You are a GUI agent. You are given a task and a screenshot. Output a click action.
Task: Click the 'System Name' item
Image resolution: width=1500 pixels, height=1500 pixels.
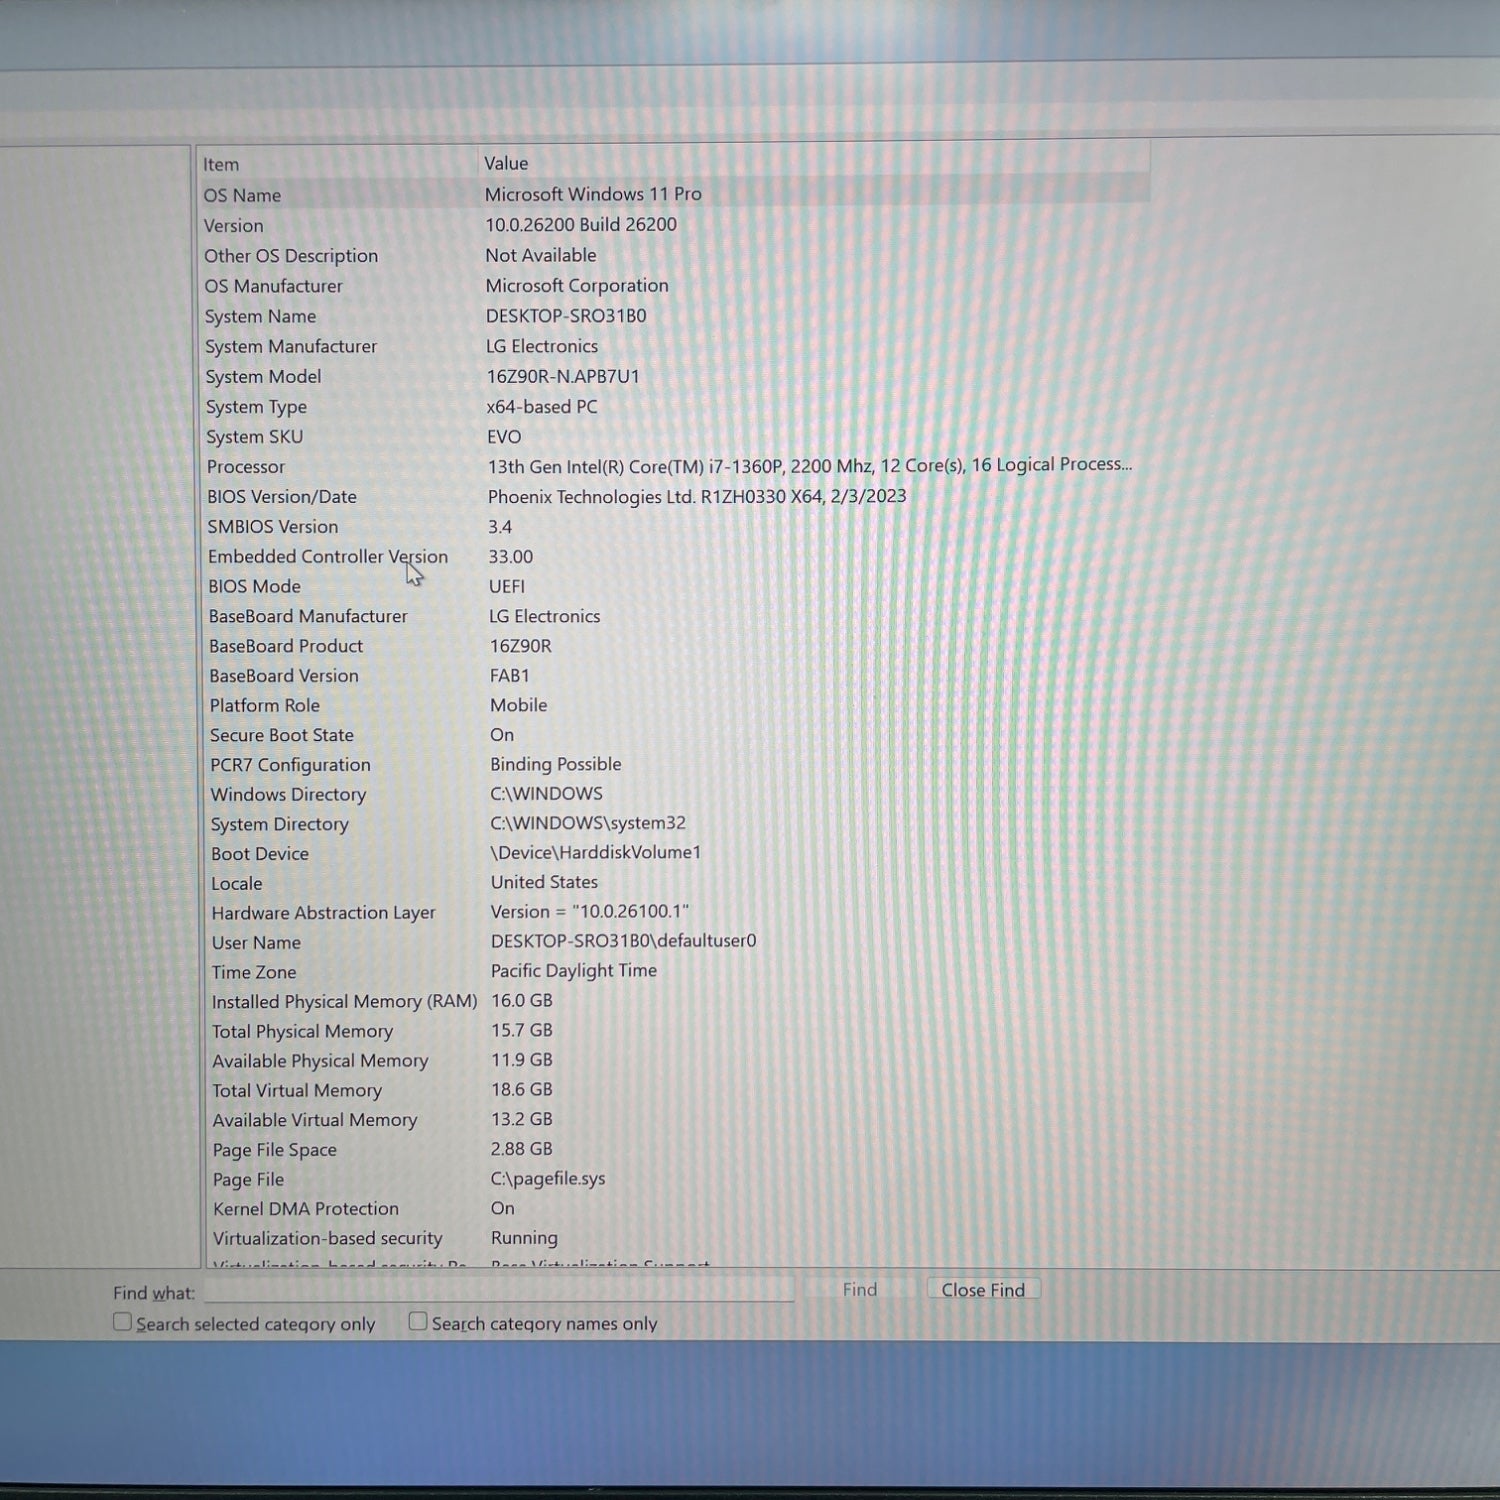(260, 316)
